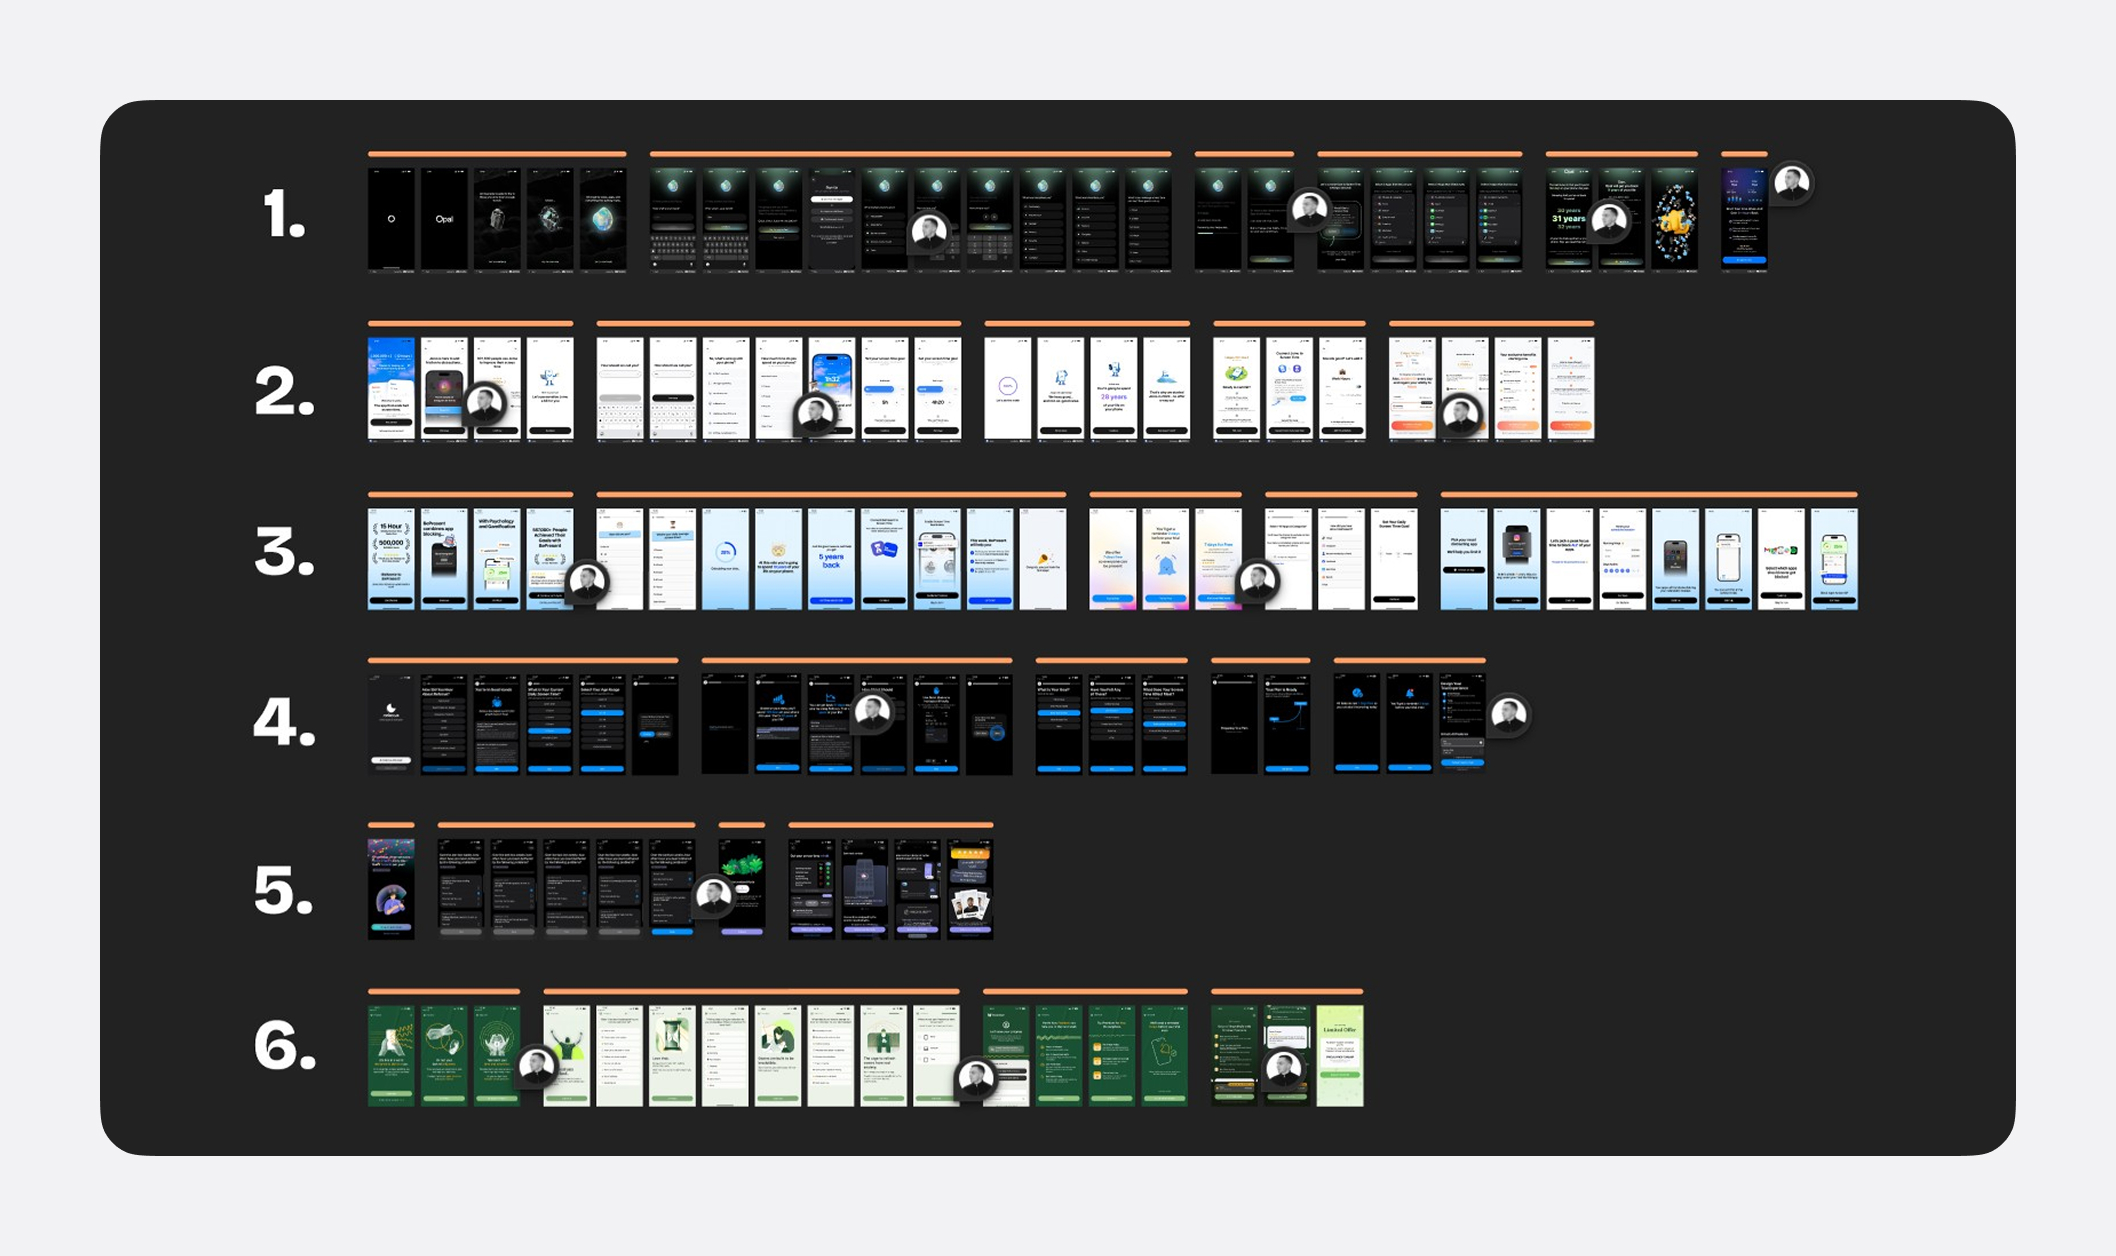
Task: Open the '15 Hour' laurel wreath screen thumbnail
Action: tap(391, 559)
